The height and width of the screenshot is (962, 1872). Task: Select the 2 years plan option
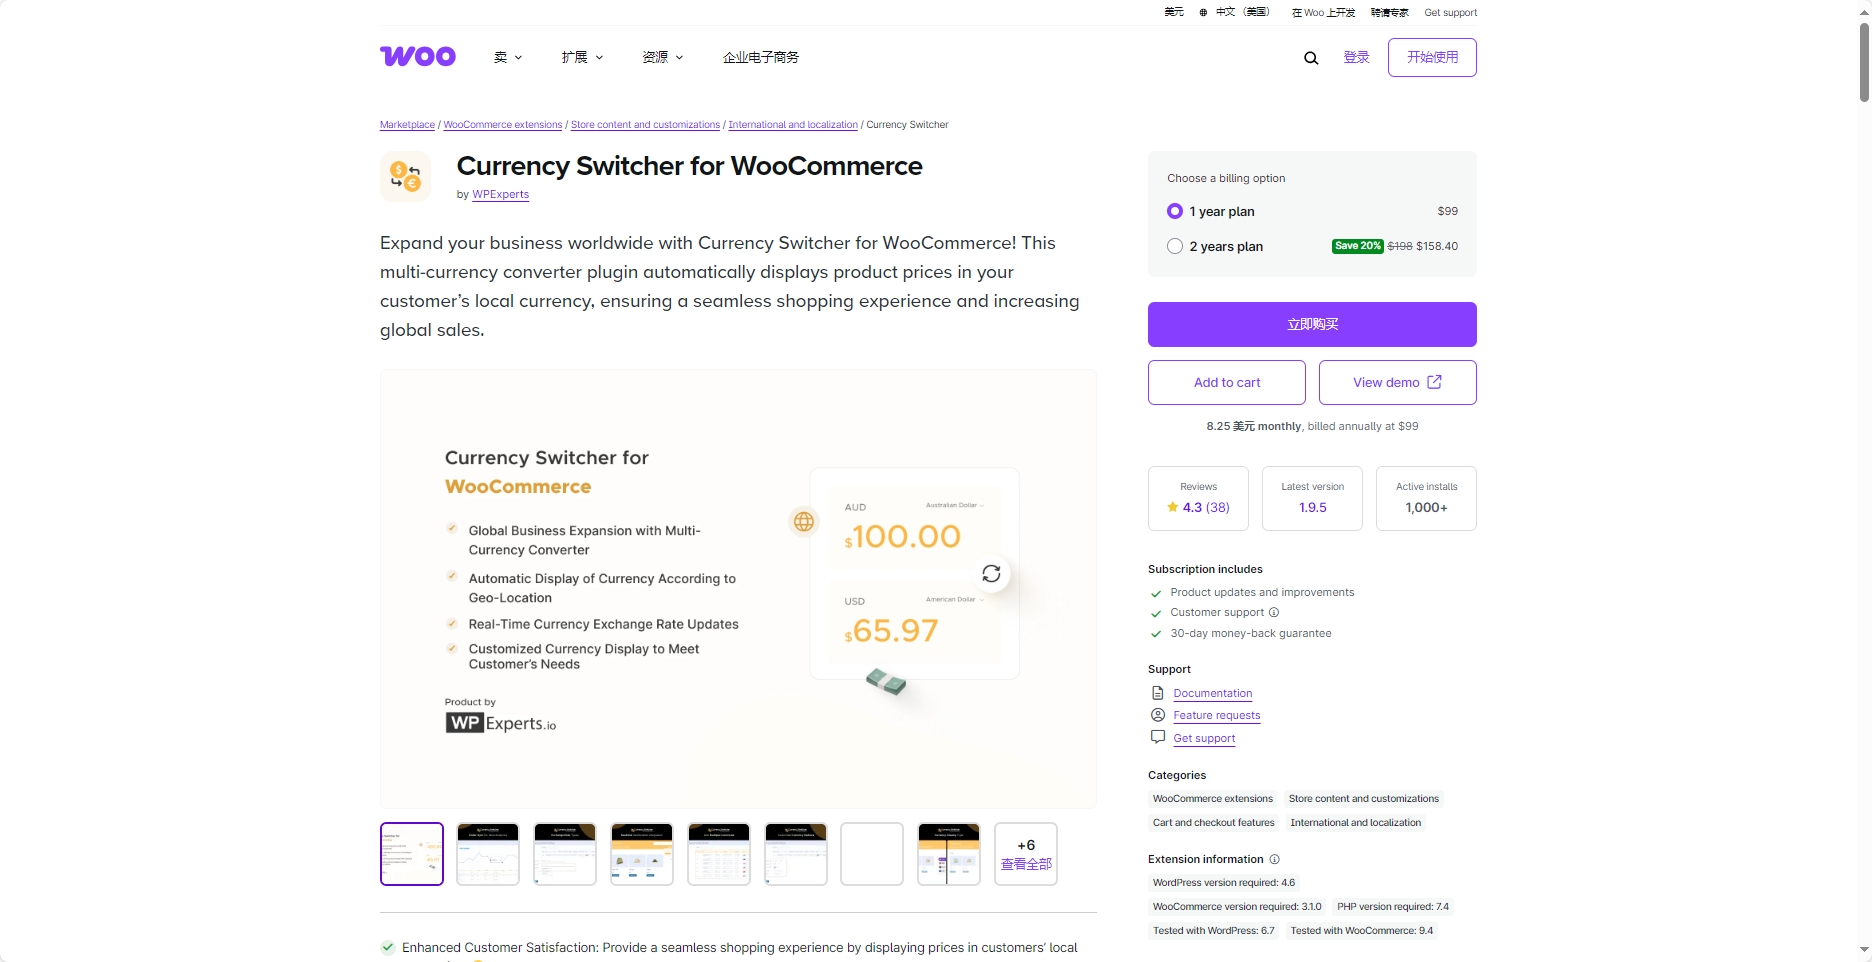coord(1175,246)
